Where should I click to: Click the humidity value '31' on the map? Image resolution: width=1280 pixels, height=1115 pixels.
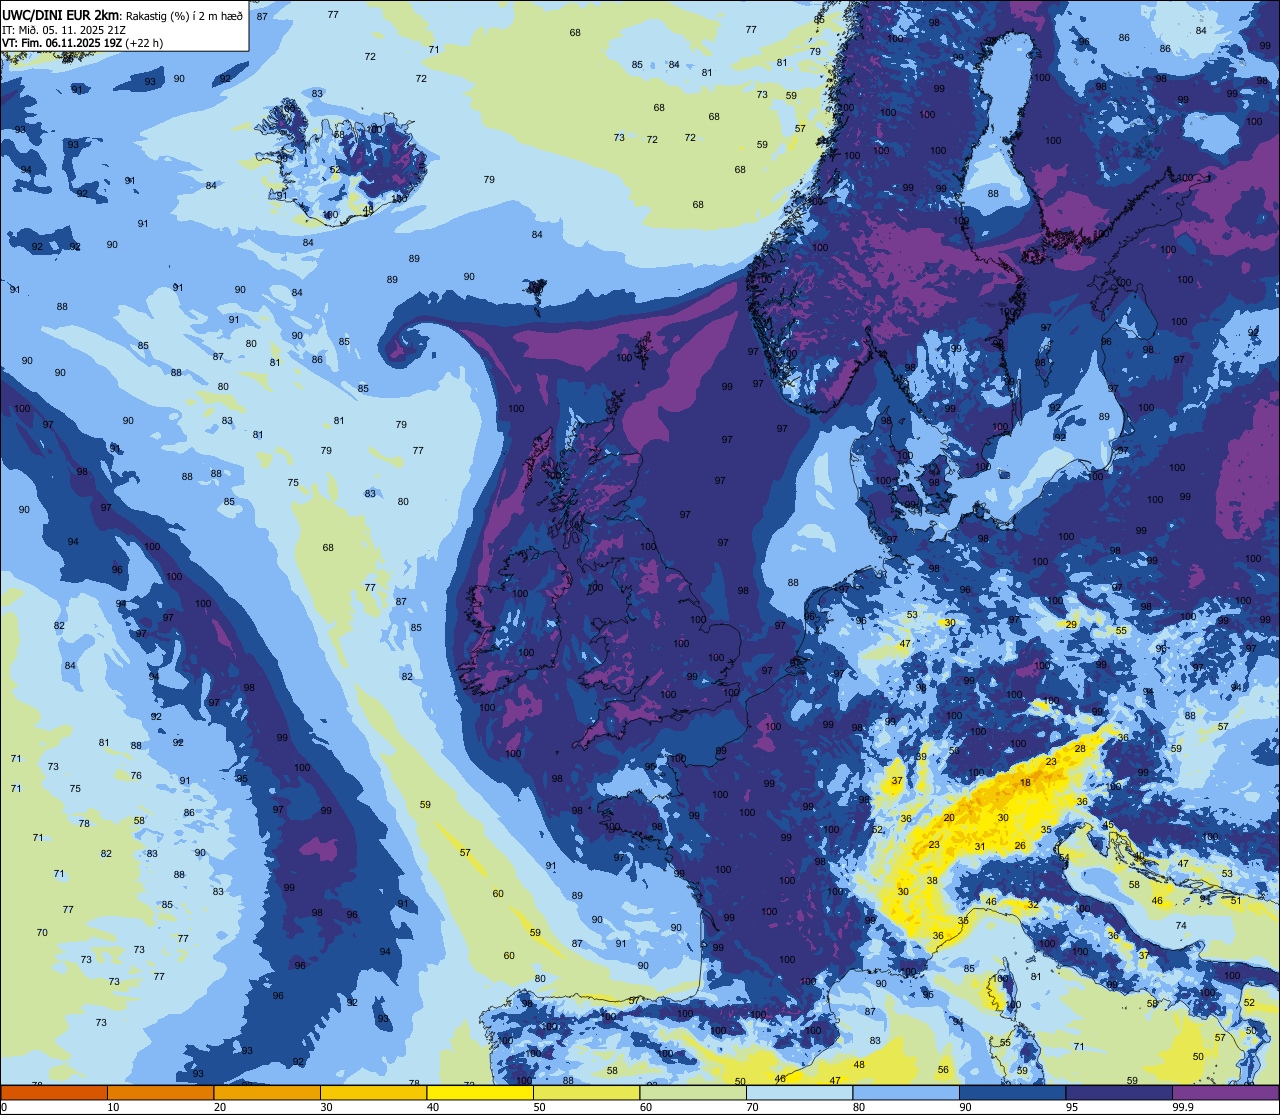980,847
